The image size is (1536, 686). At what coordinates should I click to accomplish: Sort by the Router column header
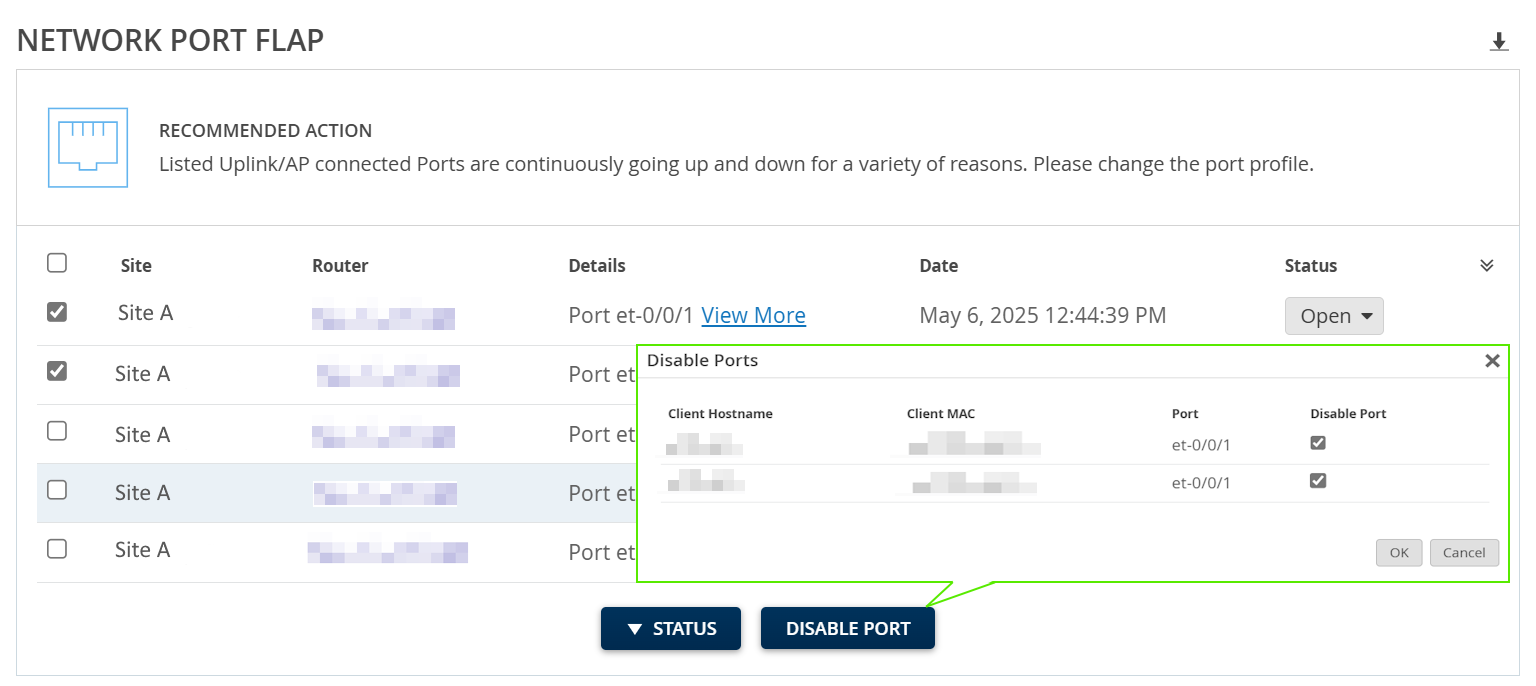(340, 266)
